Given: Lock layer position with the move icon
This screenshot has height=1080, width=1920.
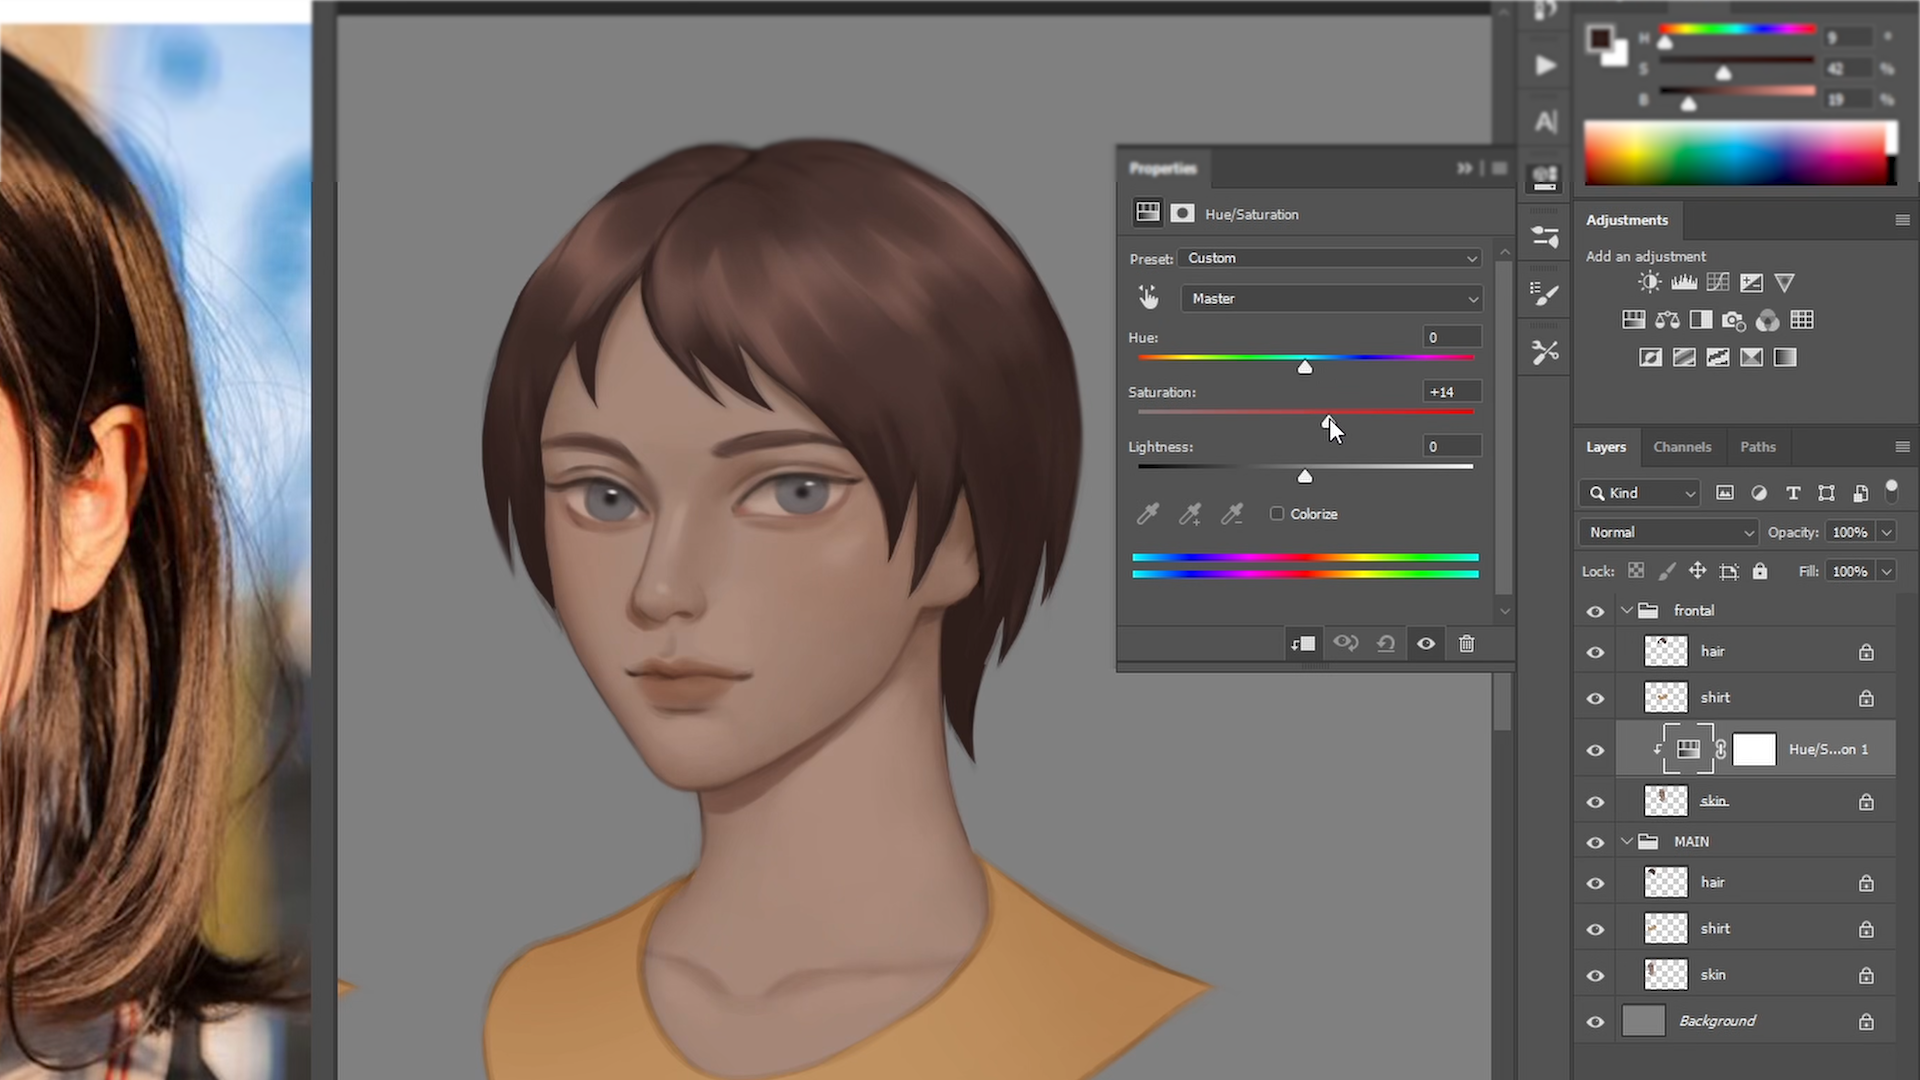Looking at the screenshot, I should (1697, 571).
